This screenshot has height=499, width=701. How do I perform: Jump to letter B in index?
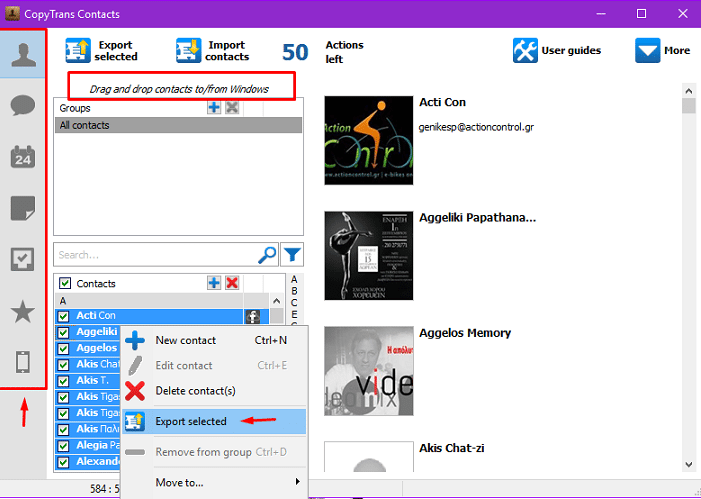(294, 291)
